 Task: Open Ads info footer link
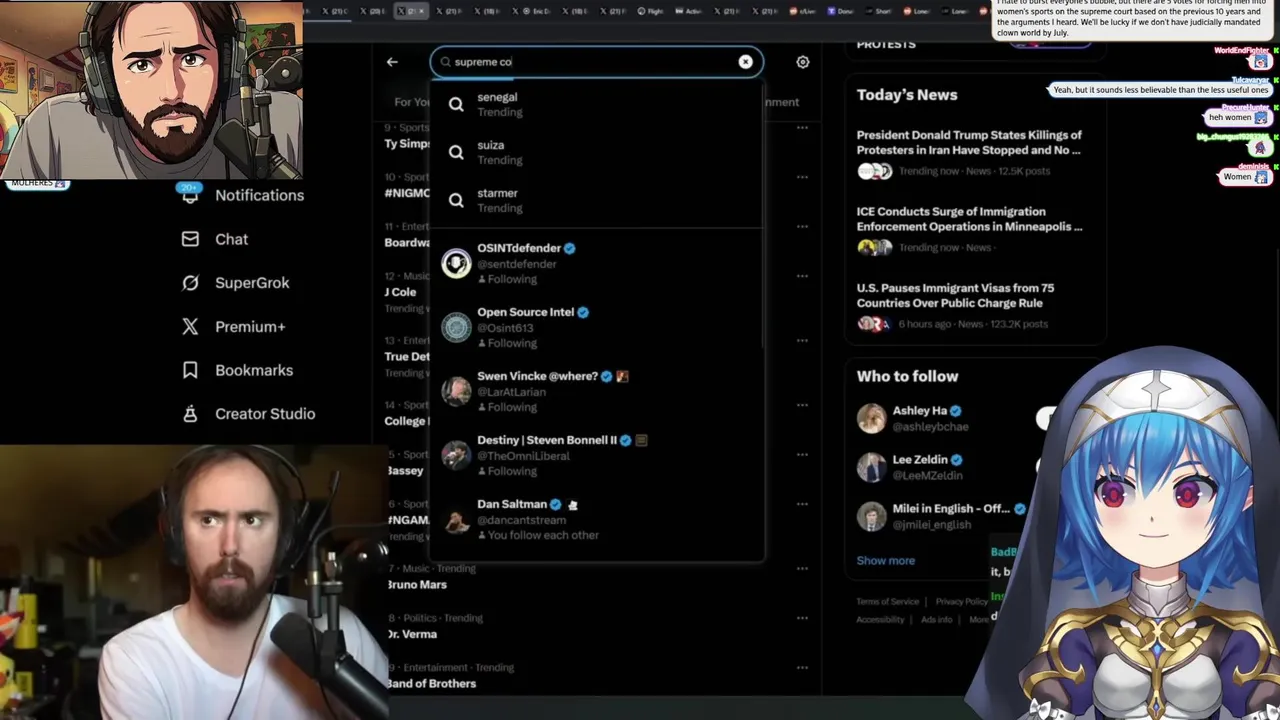pyautogui.click(x=937, y=620)
